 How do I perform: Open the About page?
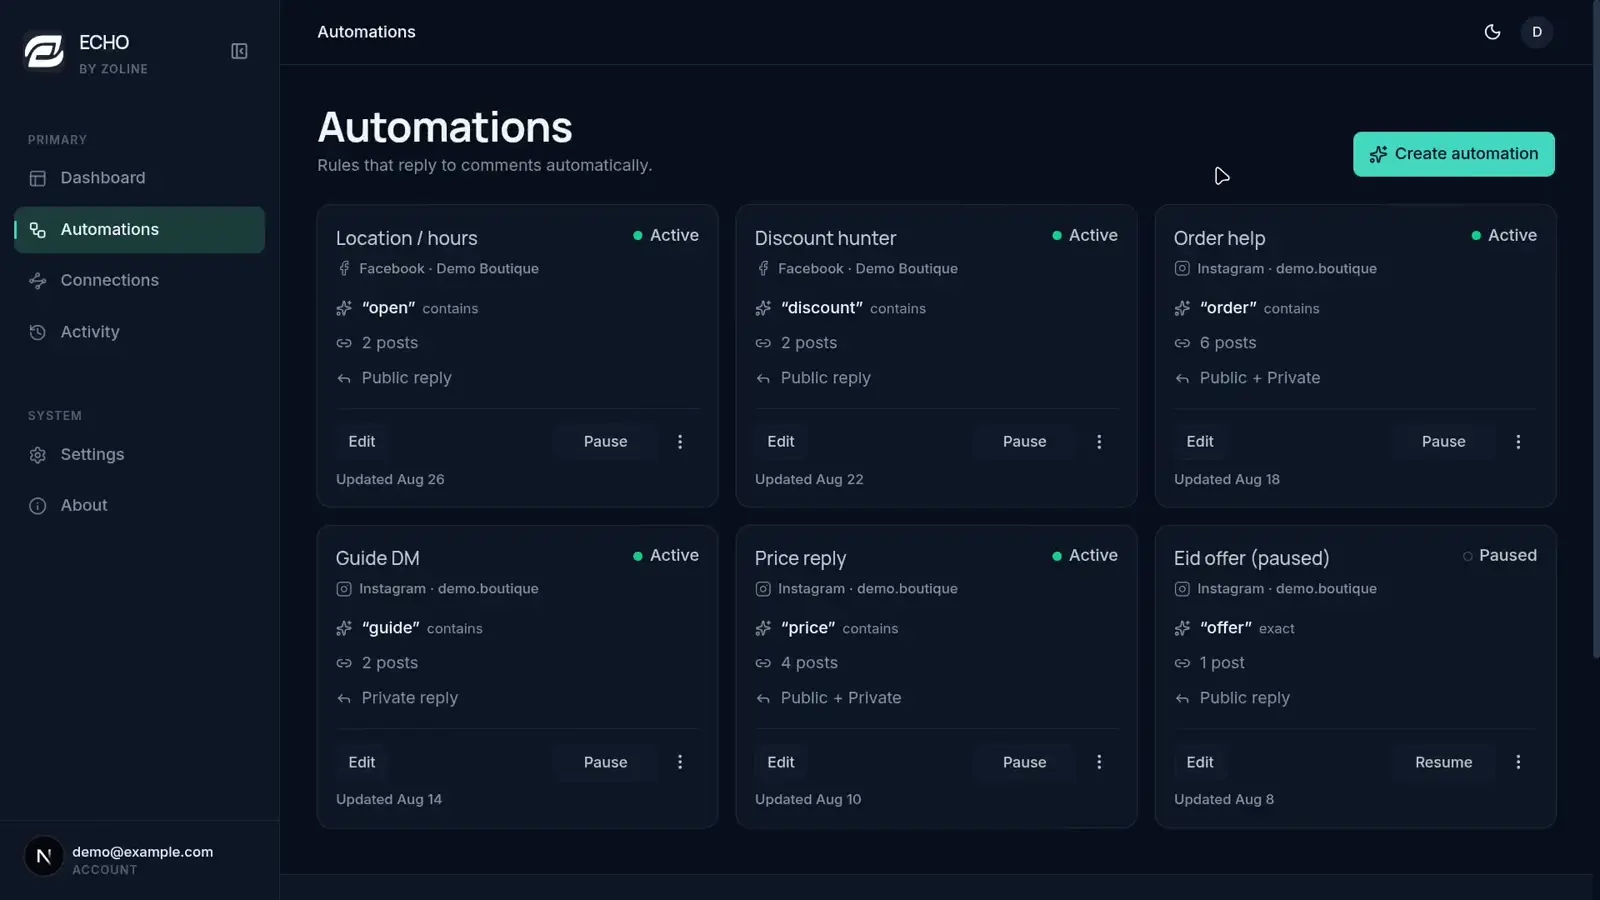point(139,506)
